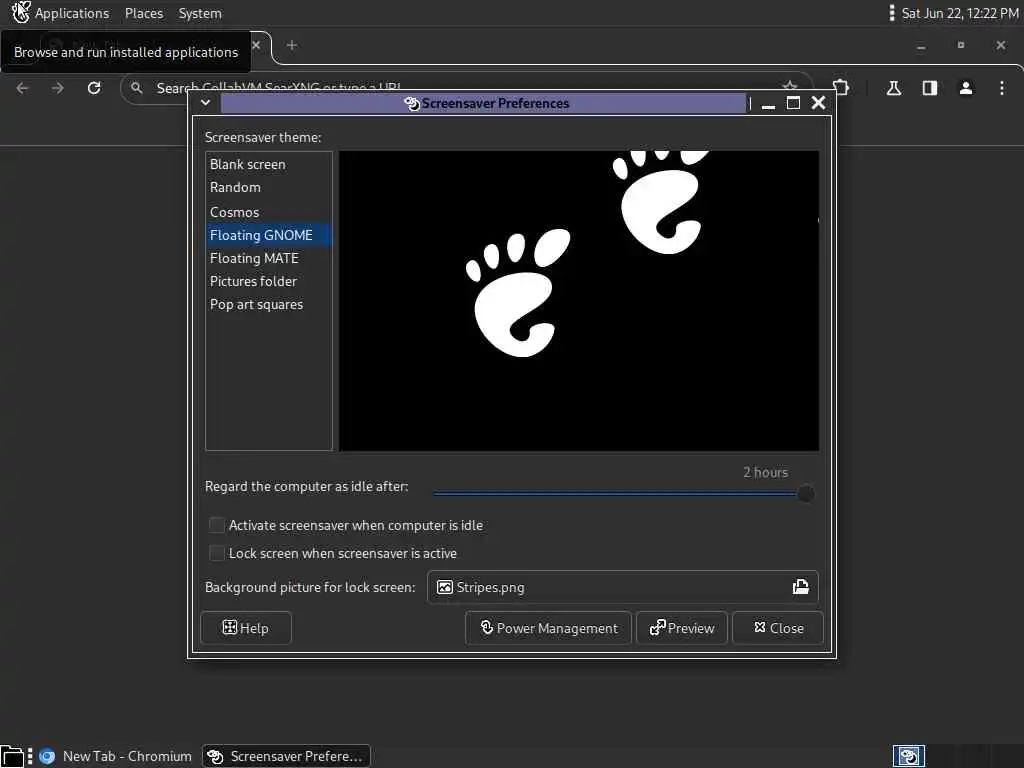The image size is (1024, 768).
Task: Open the Chromium three-dot menu
Action: tap(1002, 88)
